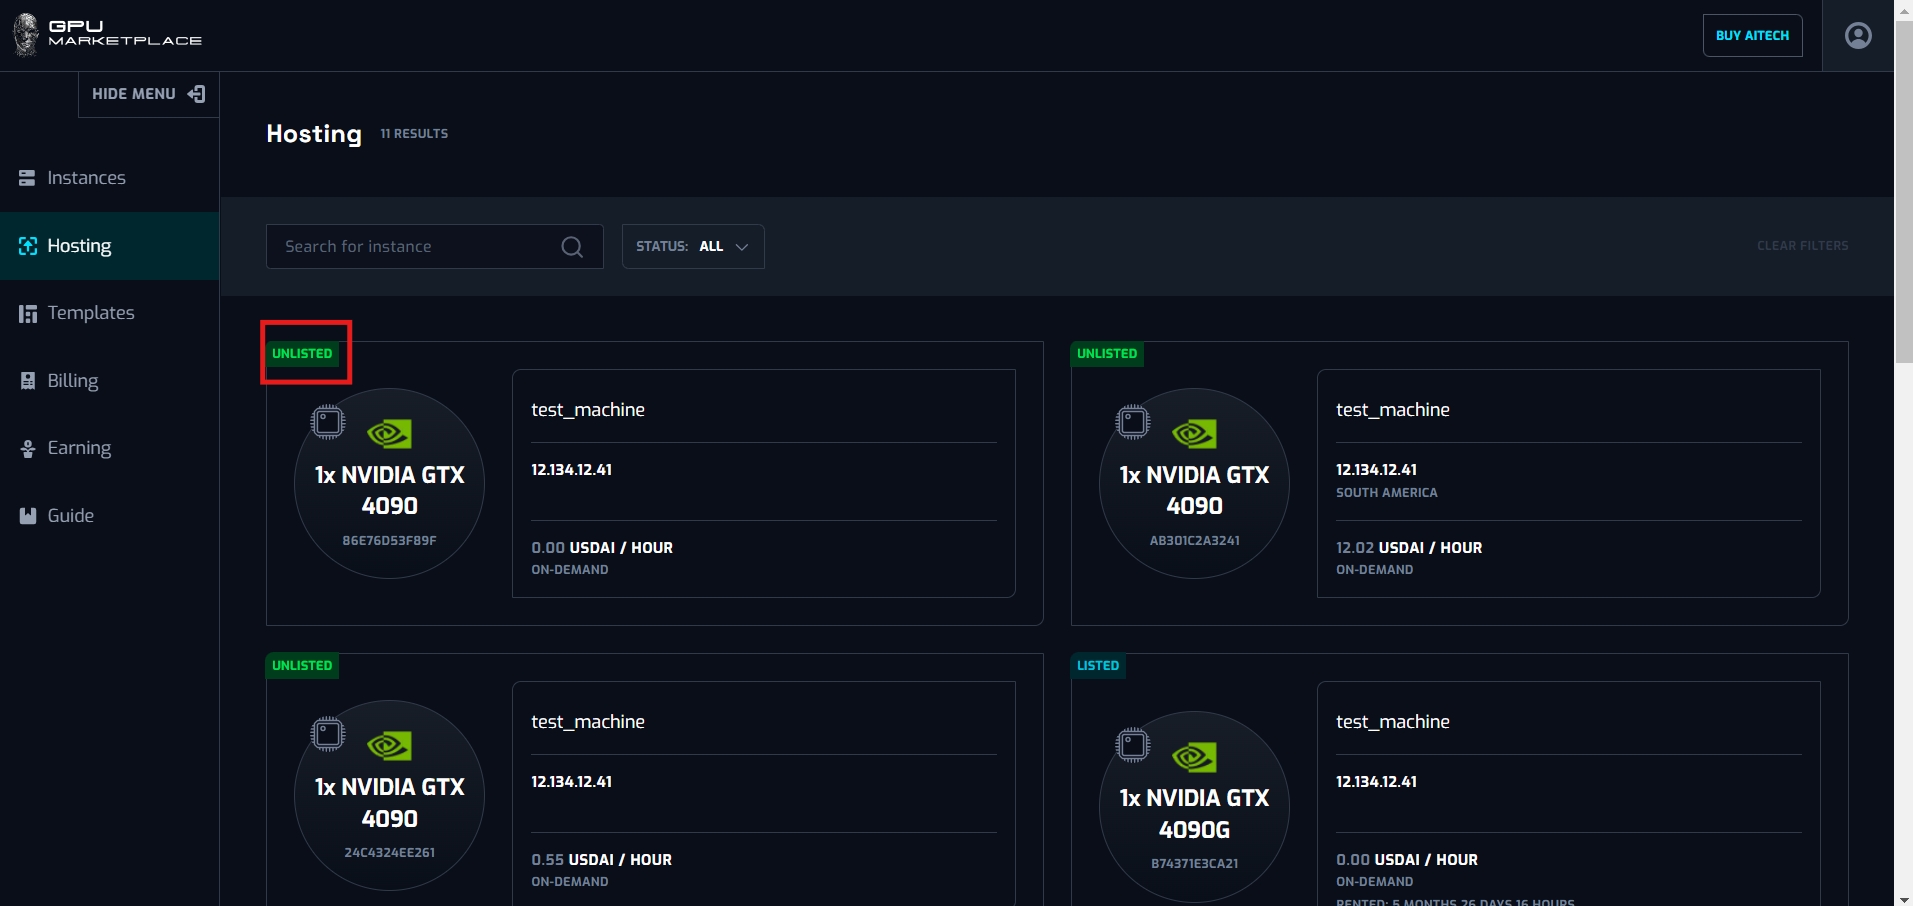The image size is (1913, 906).
Task: Click the page vertical scrollbar
Action: coord(1903,200)
